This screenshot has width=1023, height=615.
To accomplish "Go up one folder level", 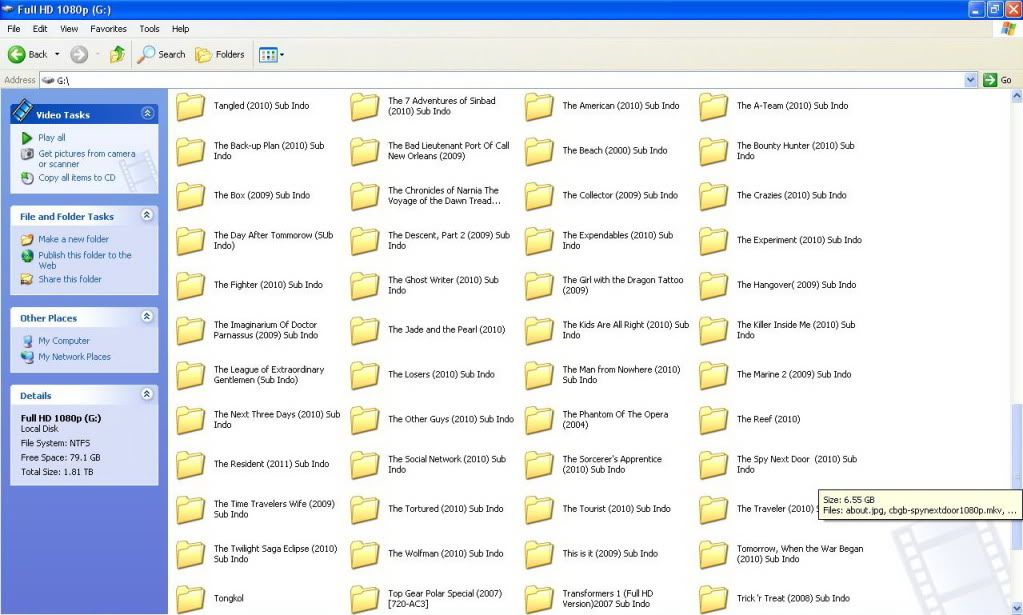I will (x=117, y=55).
